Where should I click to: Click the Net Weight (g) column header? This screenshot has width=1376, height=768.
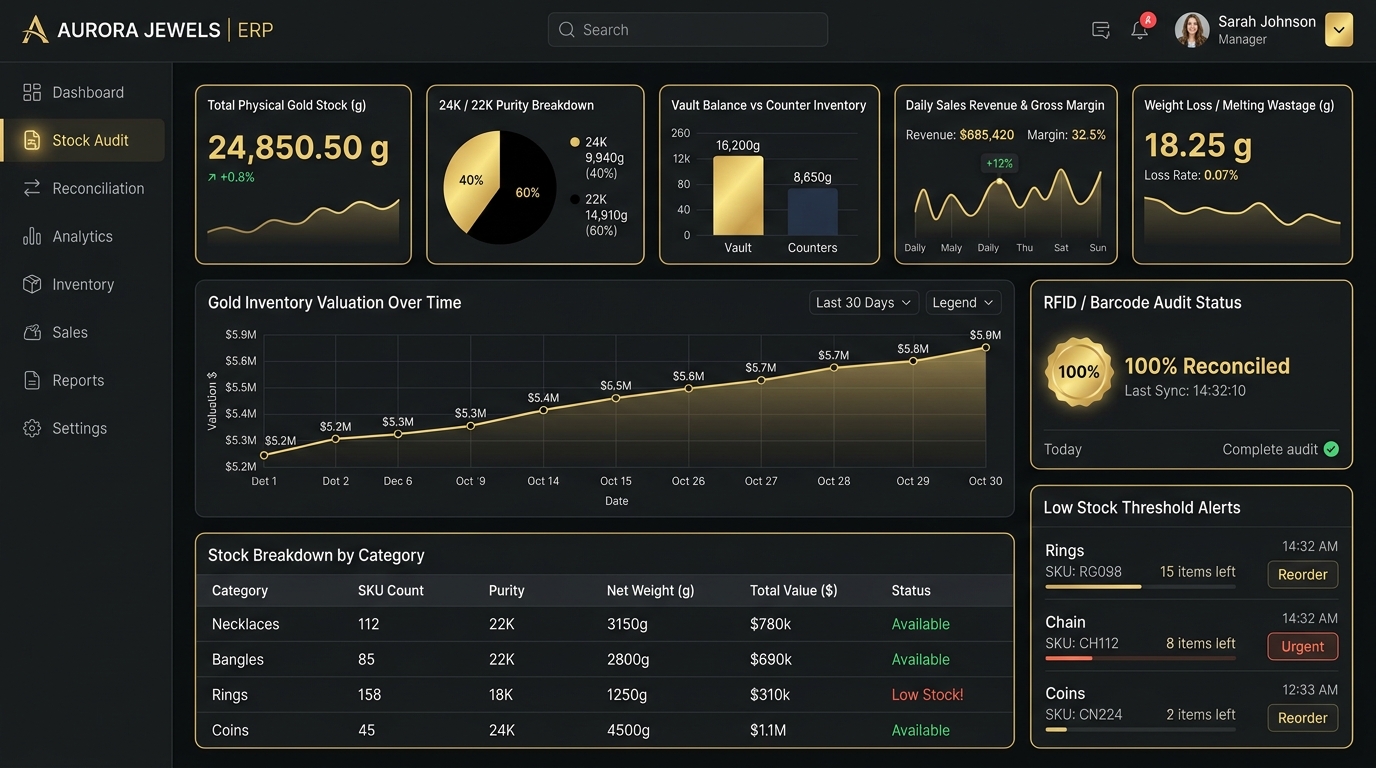[650, 591]
